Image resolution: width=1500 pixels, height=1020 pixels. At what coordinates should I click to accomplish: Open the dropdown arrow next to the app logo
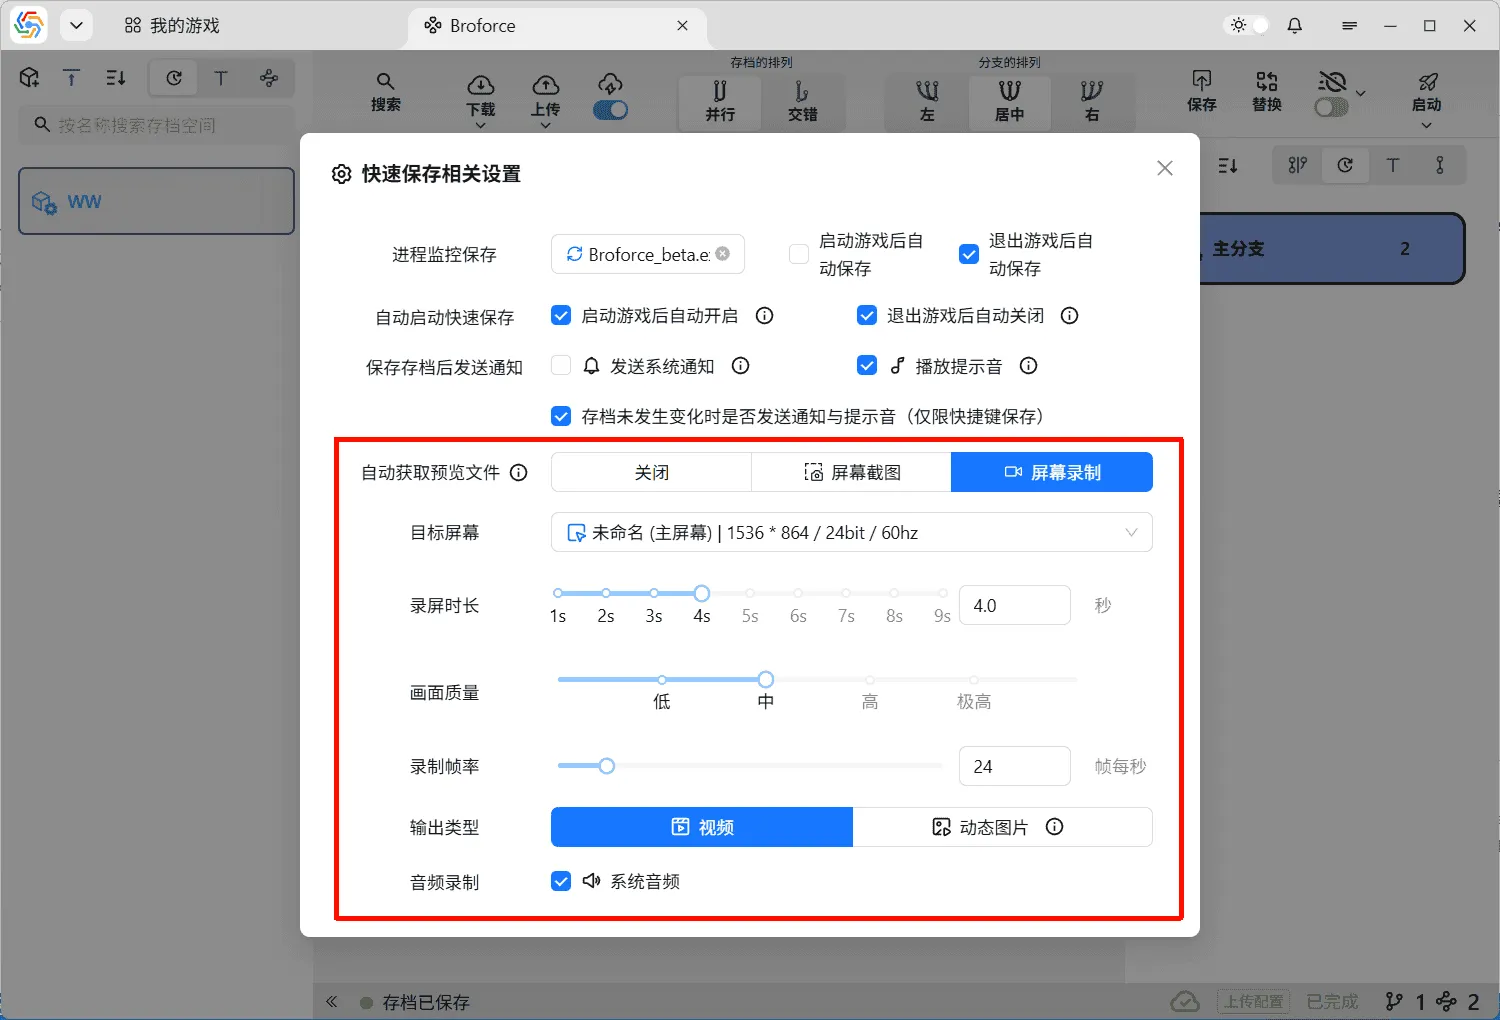coord(76,25)
